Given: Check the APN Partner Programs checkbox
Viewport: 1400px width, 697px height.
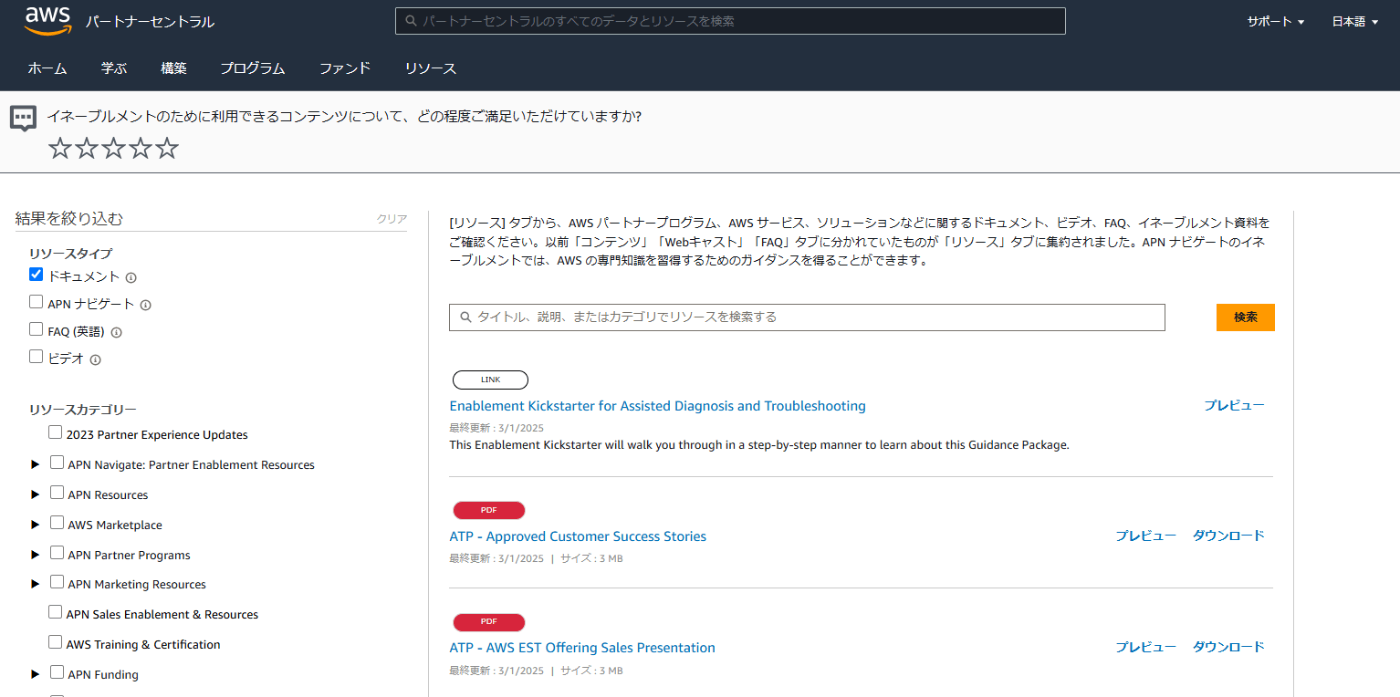Looking at the screenshot, I should (57, 553).
